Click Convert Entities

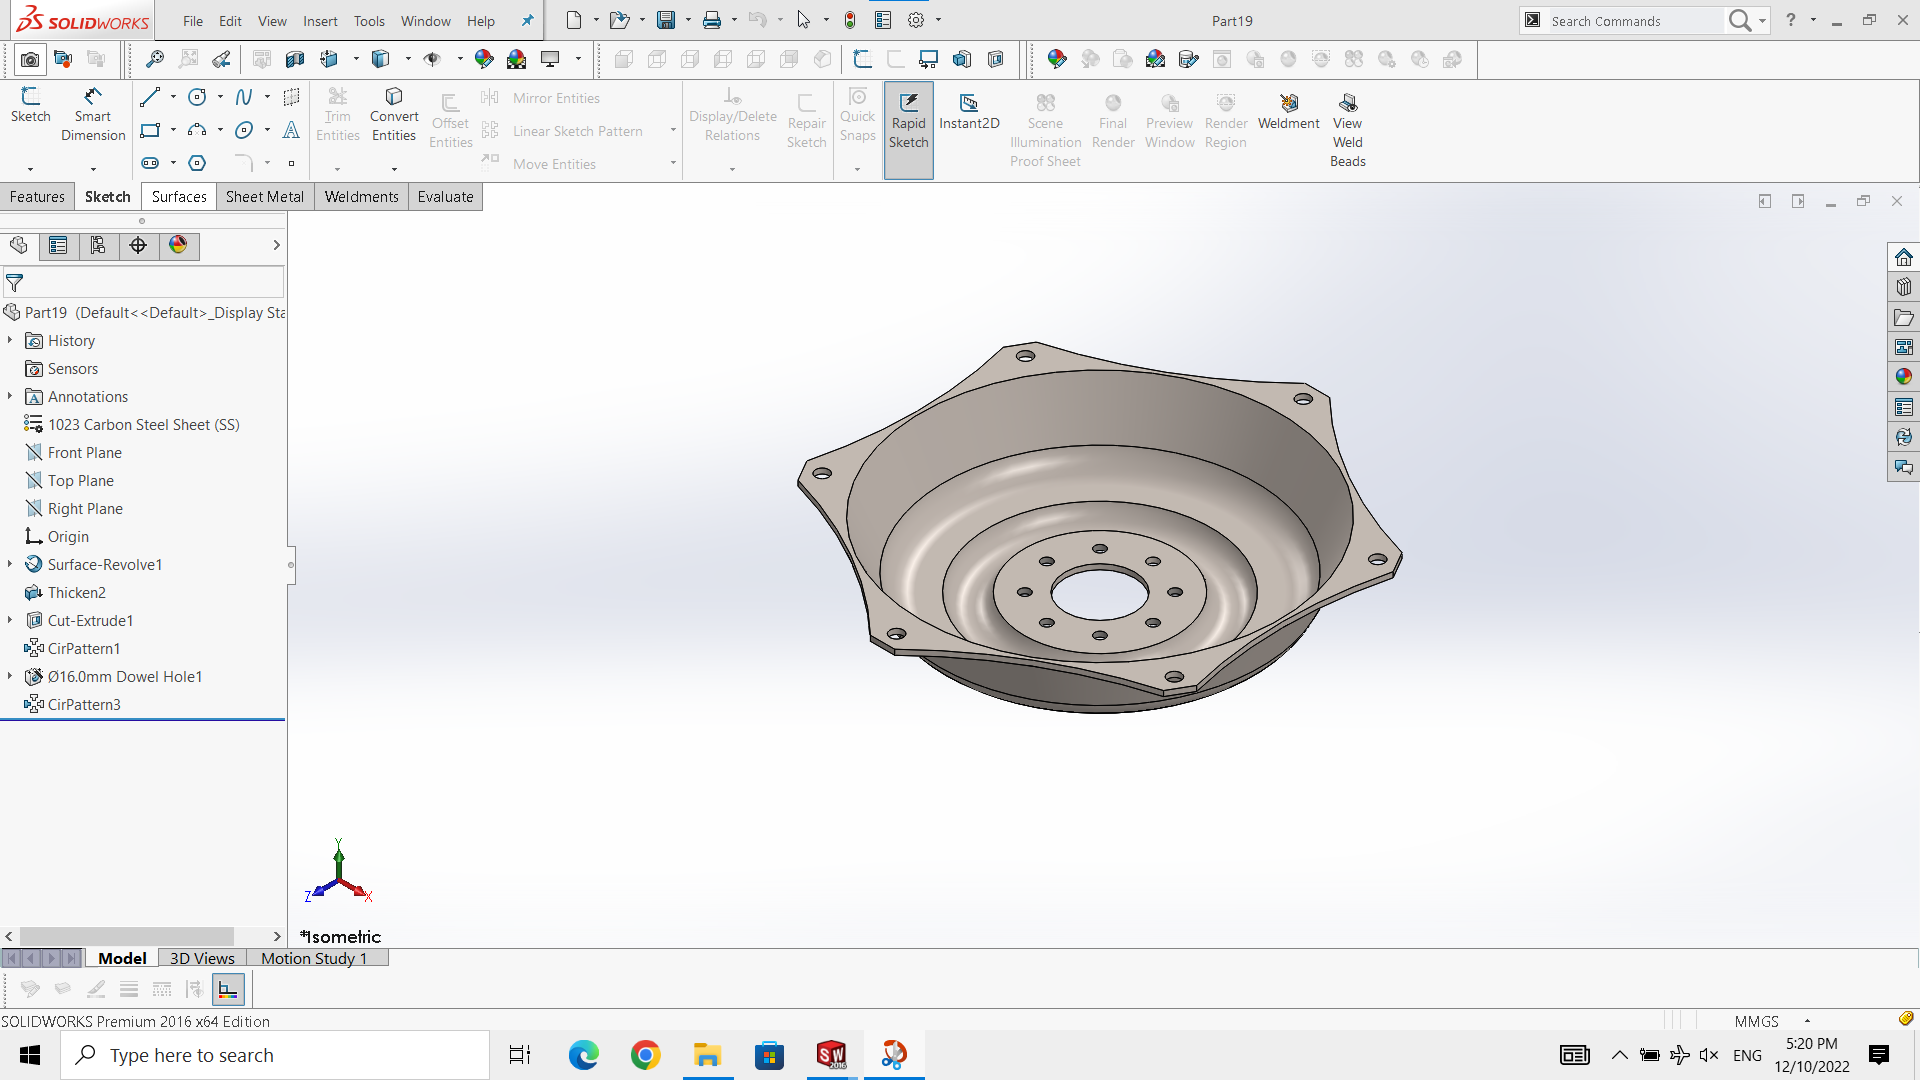(x=394, y=114)
